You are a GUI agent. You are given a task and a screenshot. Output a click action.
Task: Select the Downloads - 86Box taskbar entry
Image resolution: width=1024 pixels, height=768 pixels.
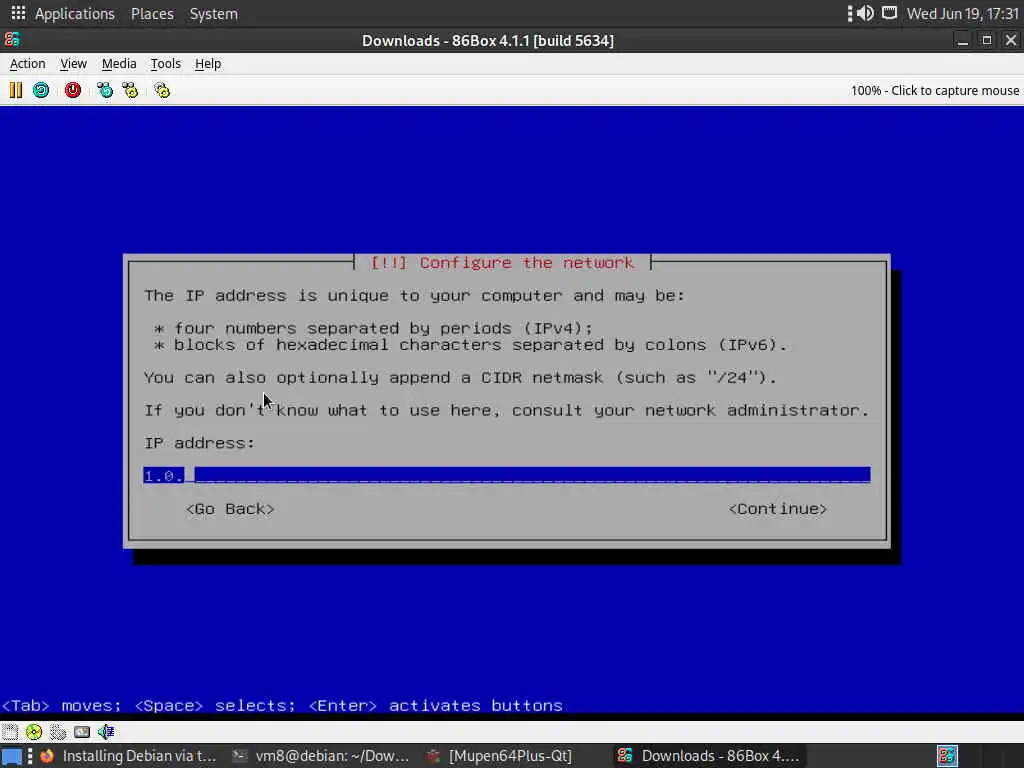709,756
